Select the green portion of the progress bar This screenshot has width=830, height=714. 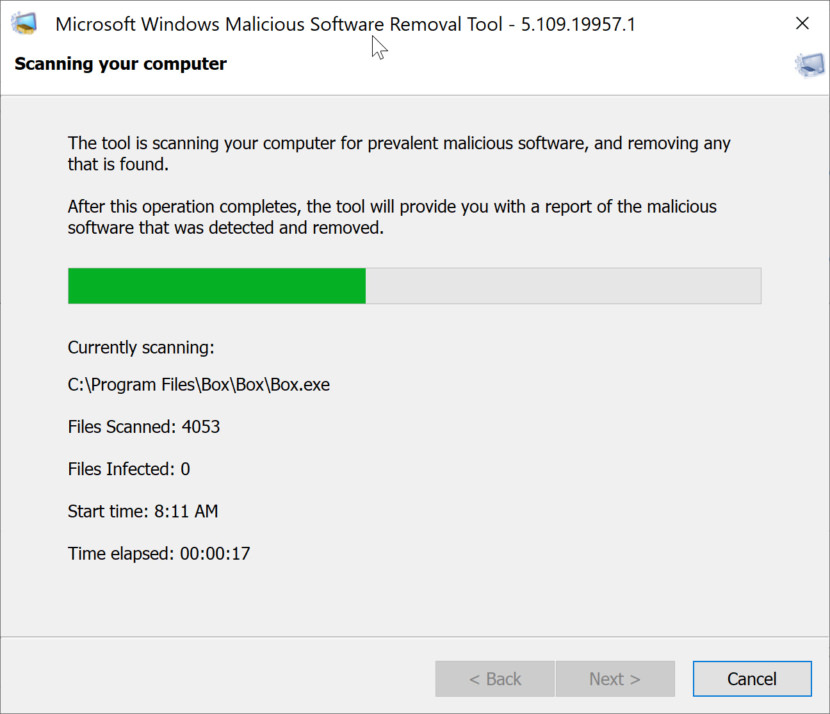215,285
